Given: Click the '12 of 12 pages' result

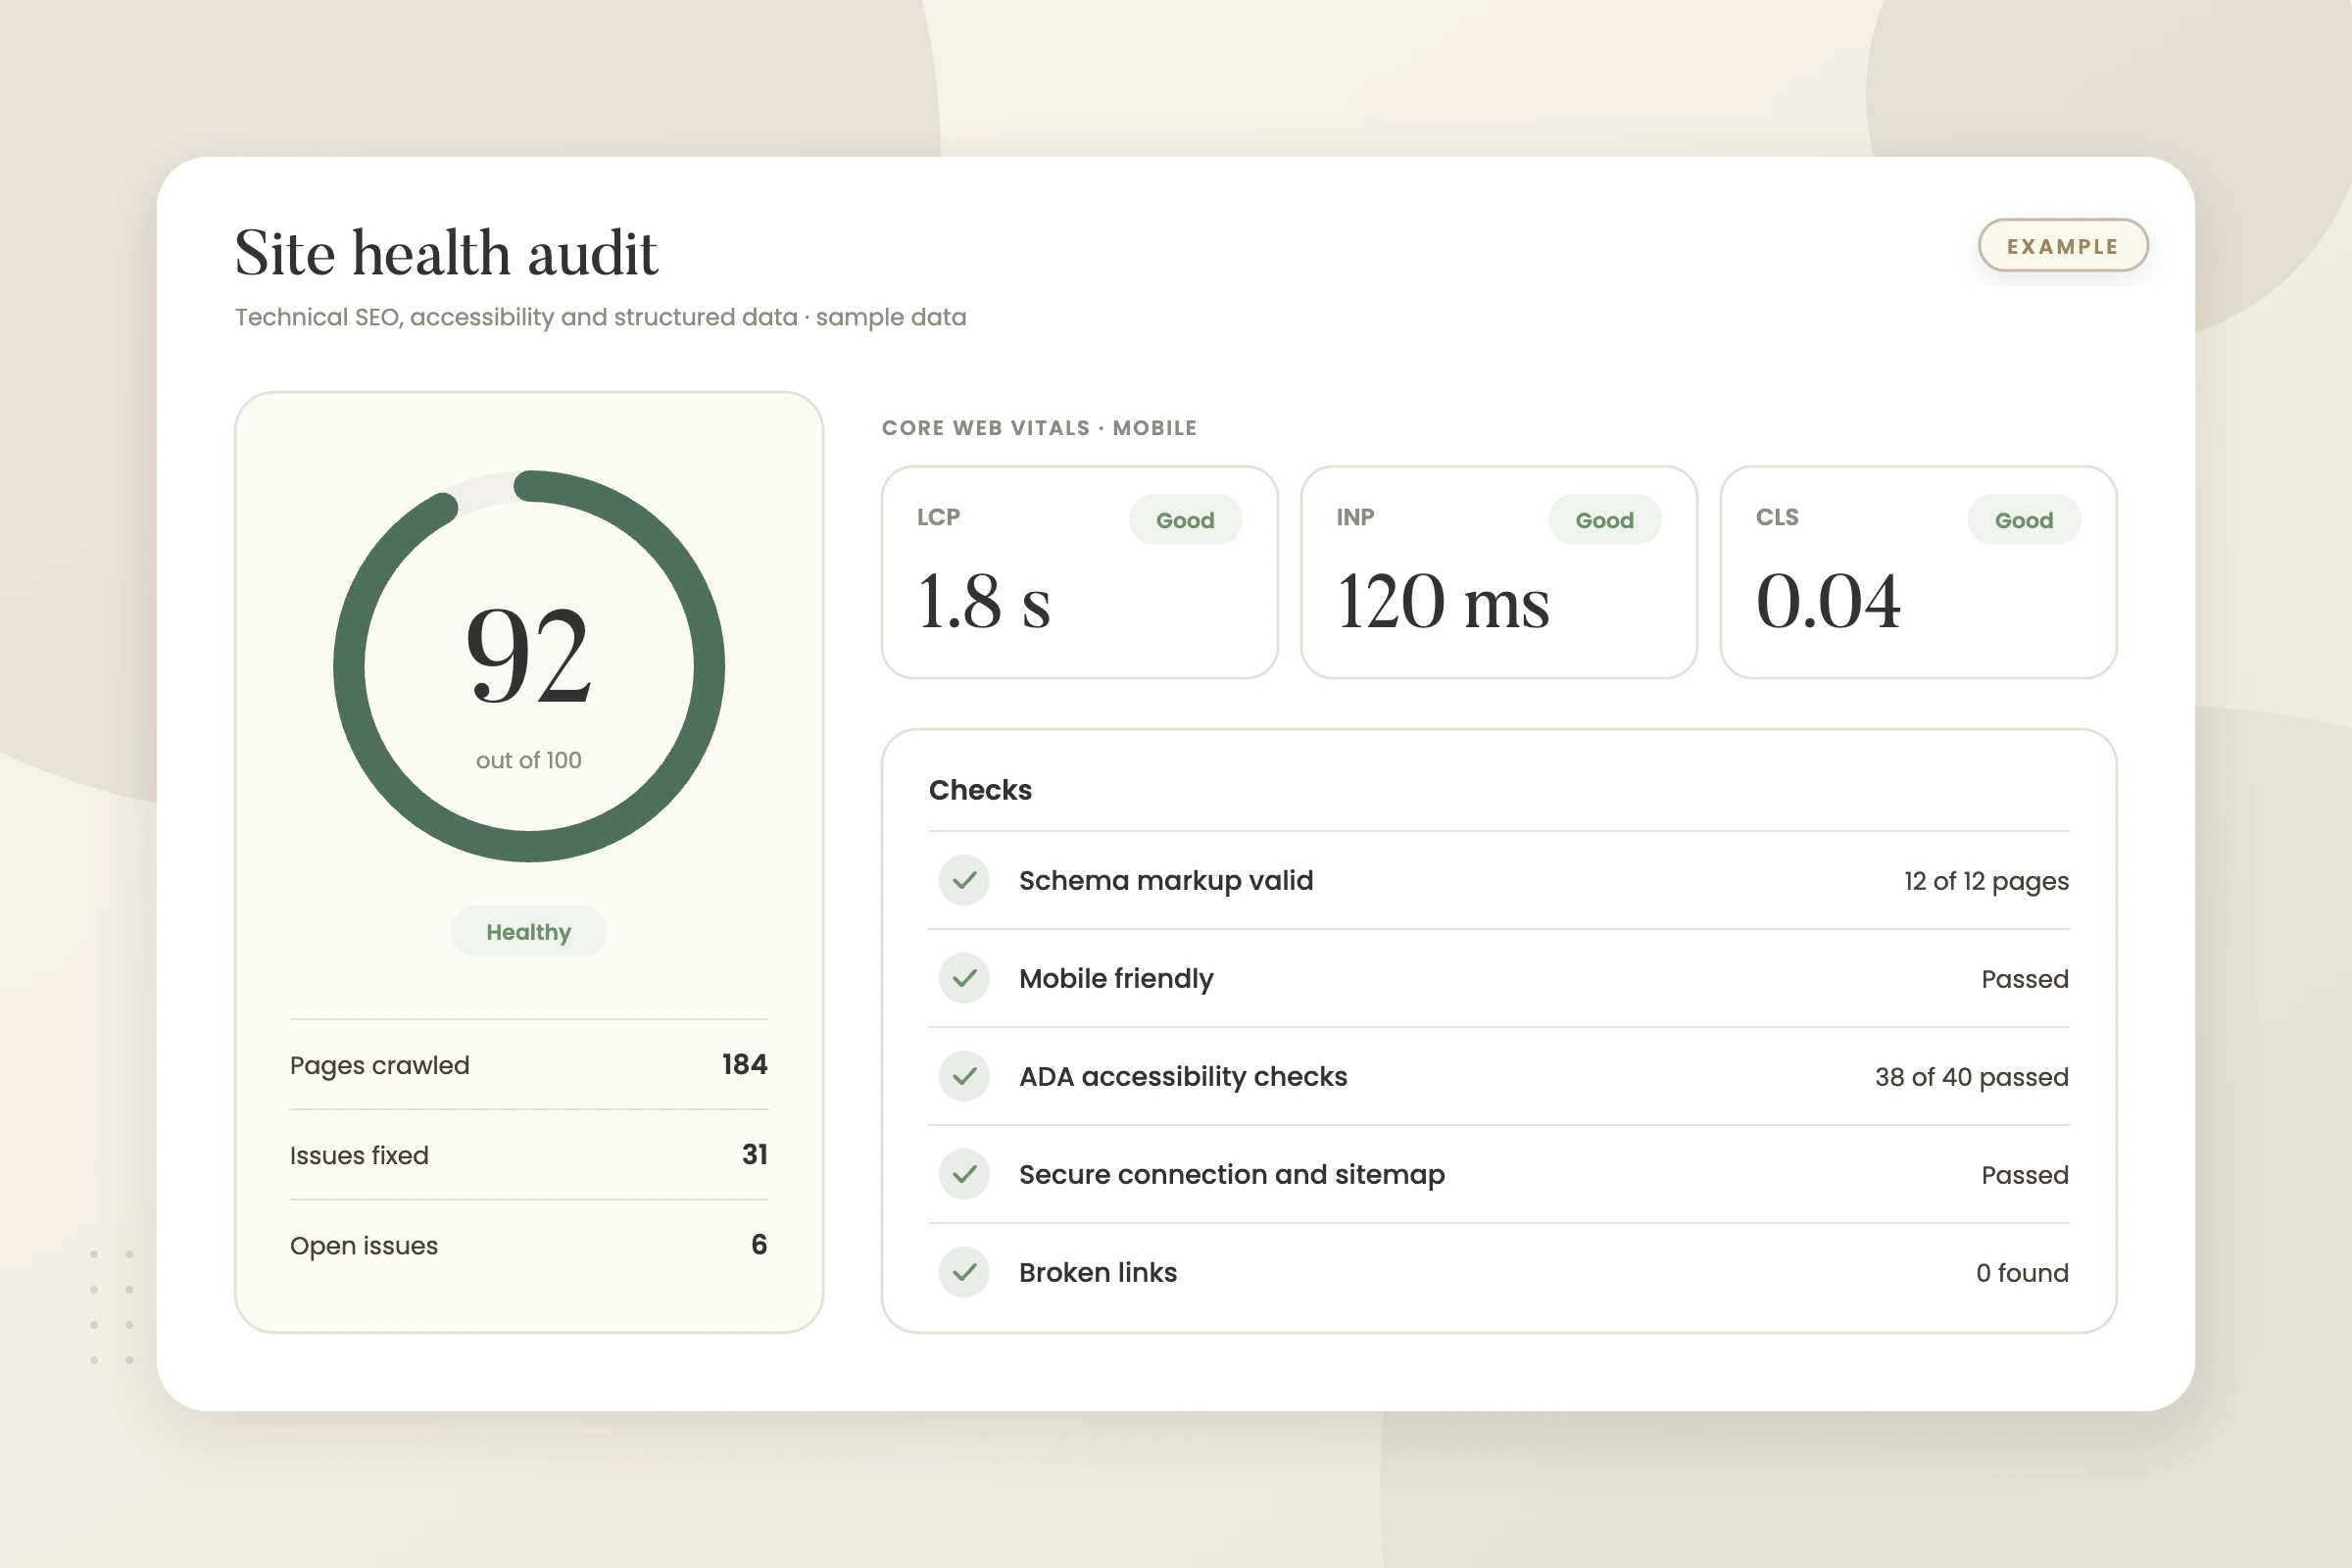Looking at the screenshot, I should click(1986, 881).
